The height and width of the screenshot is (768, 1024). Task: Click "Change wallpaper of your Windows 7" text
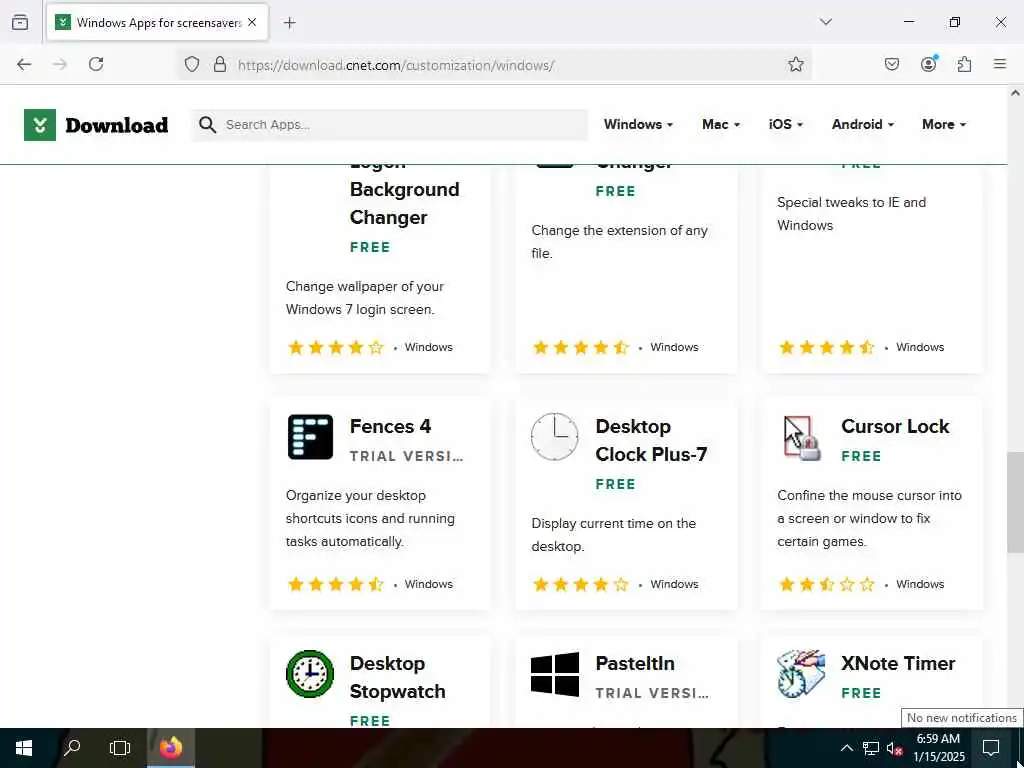[x=364, y=298]
